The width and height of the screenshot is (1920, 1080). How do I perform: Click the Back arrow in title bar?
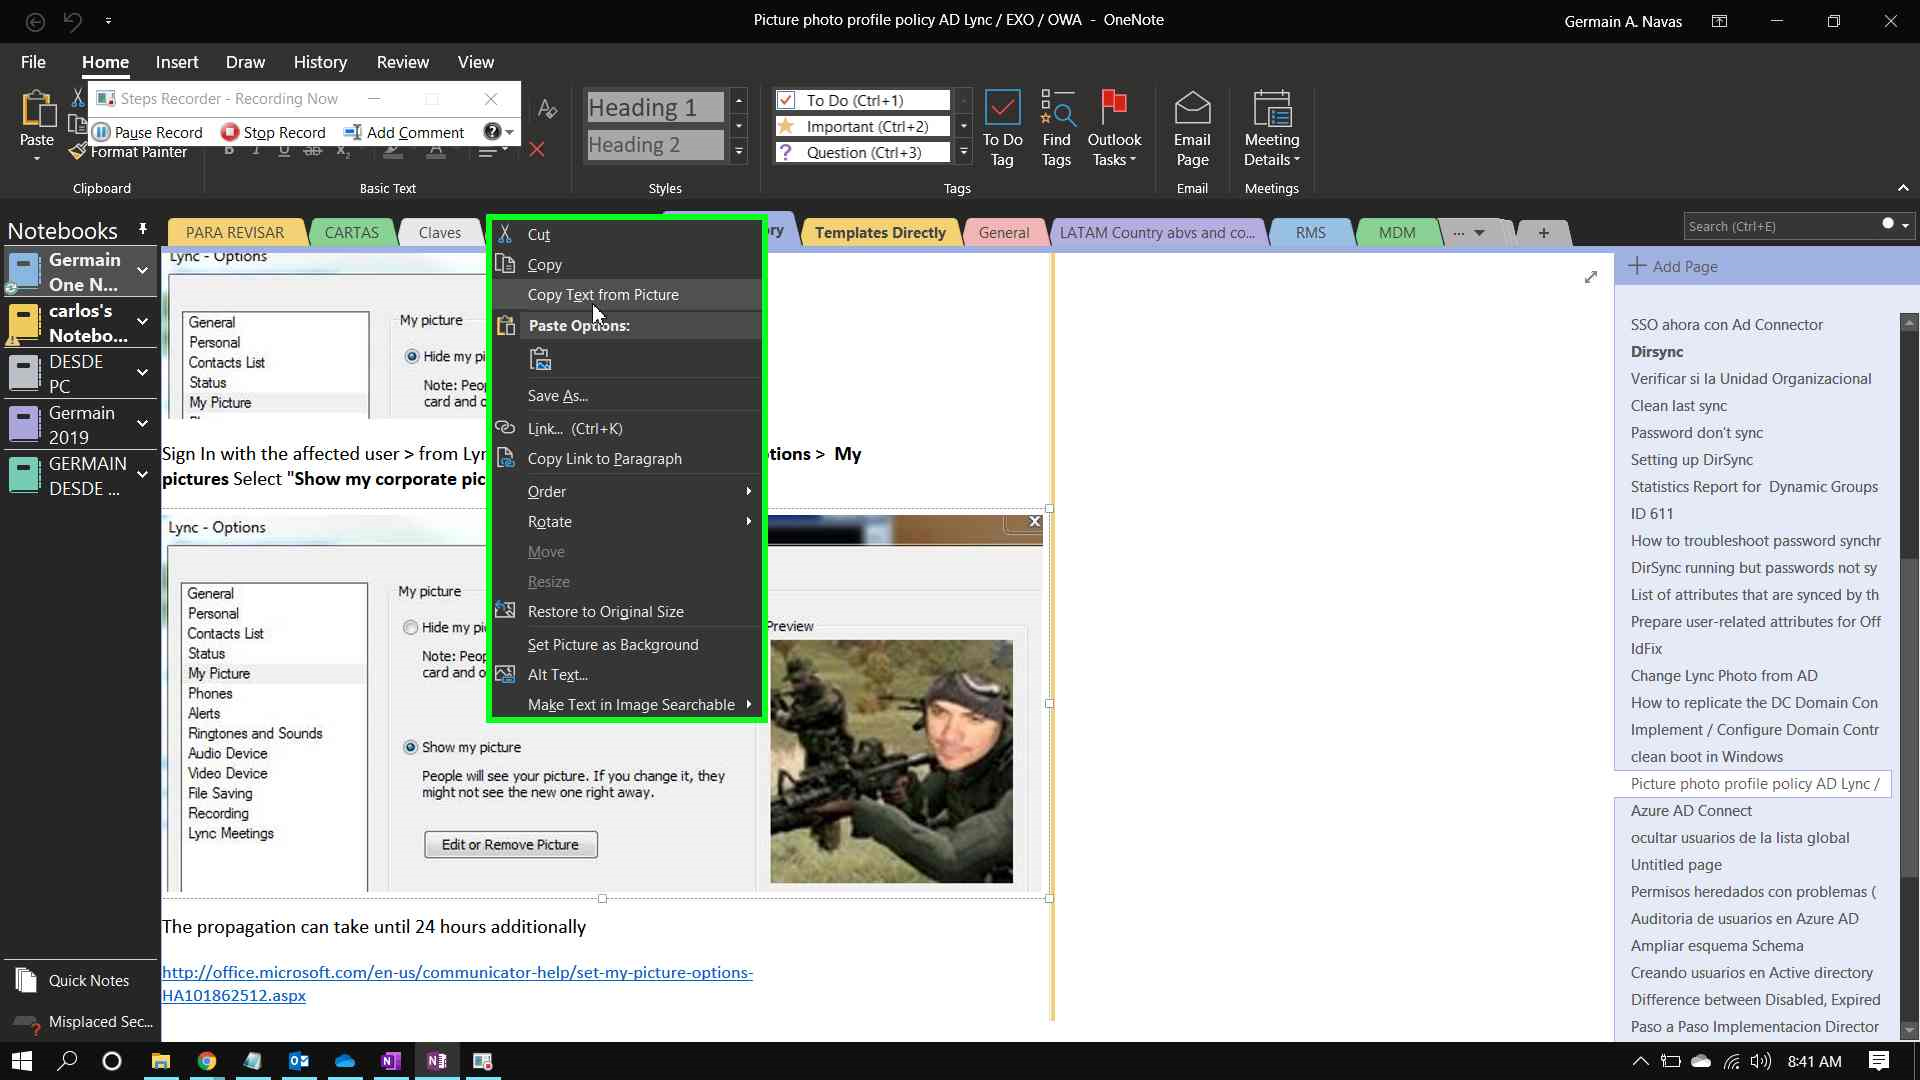coord(35,20)
